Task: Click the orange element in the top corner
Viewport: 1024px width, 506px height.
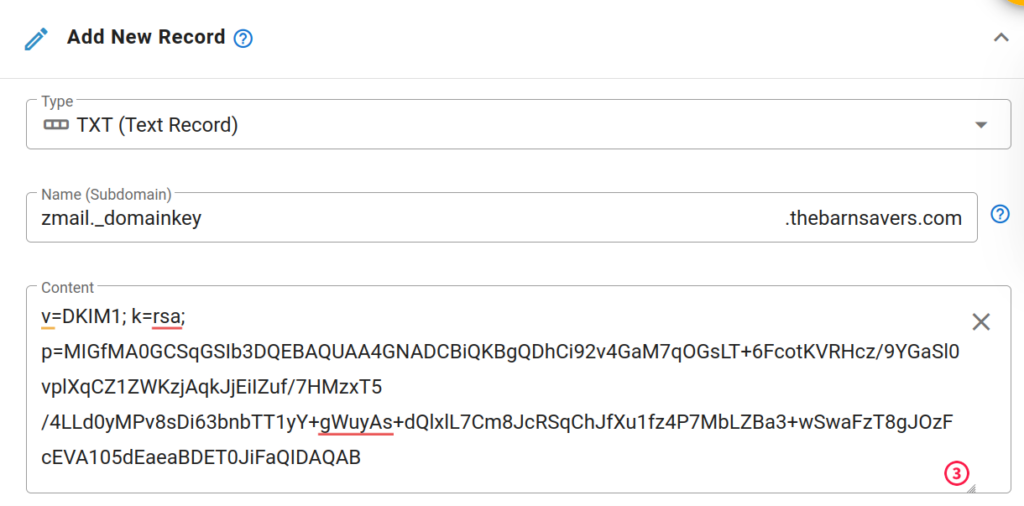Action: click(1017, 3)
